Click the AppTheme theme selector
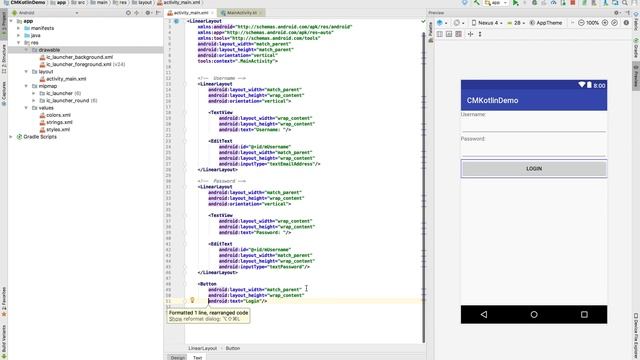The image size is (640, 360). pos(546,23)
